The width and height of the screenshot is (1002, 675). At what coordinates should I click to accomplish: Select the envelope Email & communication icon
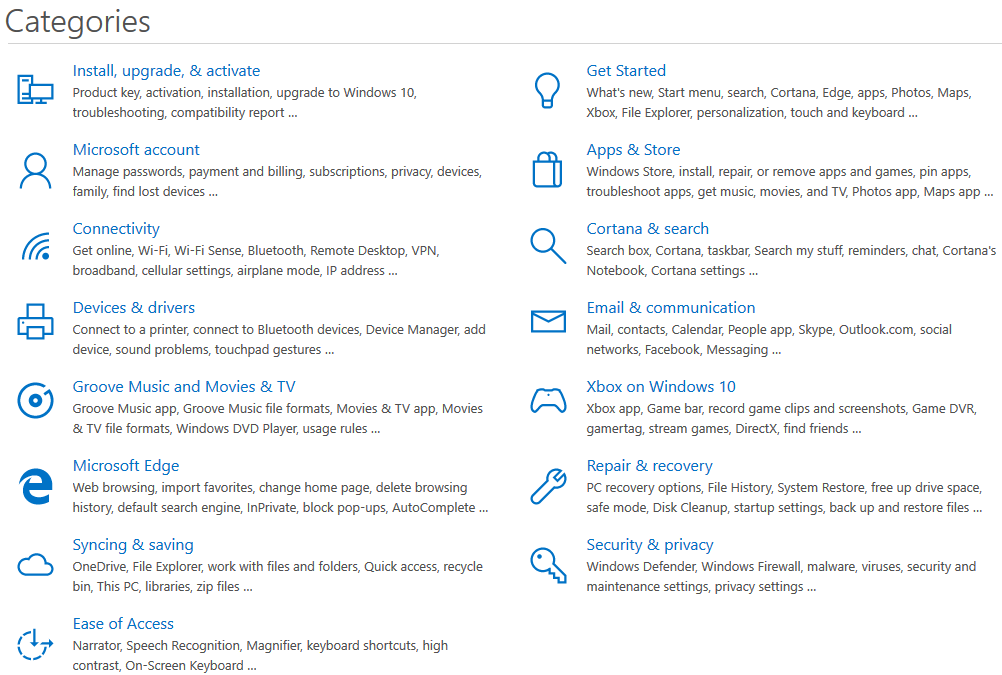[x=548, y=322]
